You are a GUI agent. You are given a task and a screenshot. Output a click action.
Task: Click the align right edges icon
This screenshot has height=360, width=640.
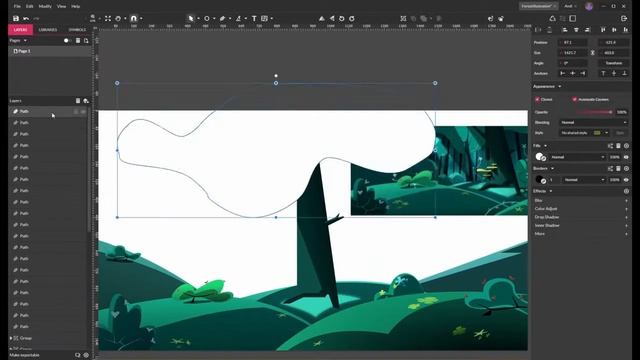(587, 30)
